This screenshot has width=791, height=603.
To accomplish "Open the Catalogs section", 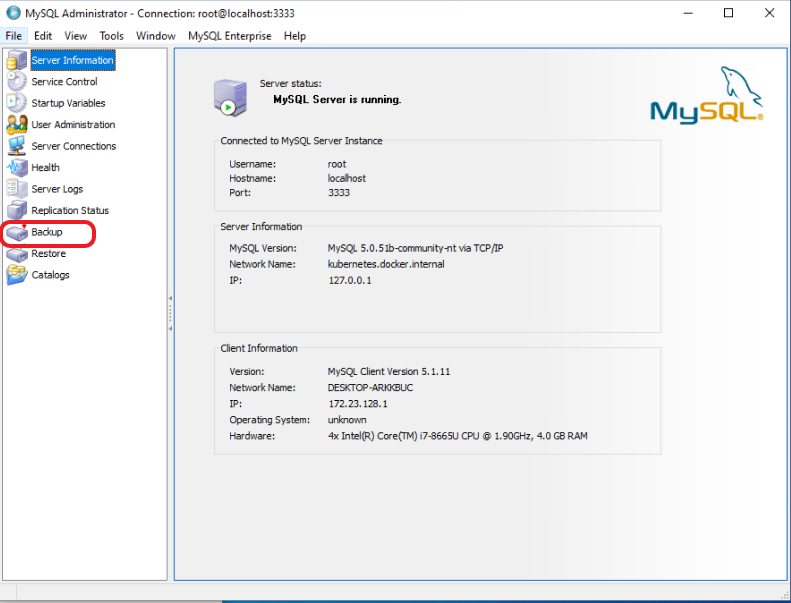I will pos(50,275).
